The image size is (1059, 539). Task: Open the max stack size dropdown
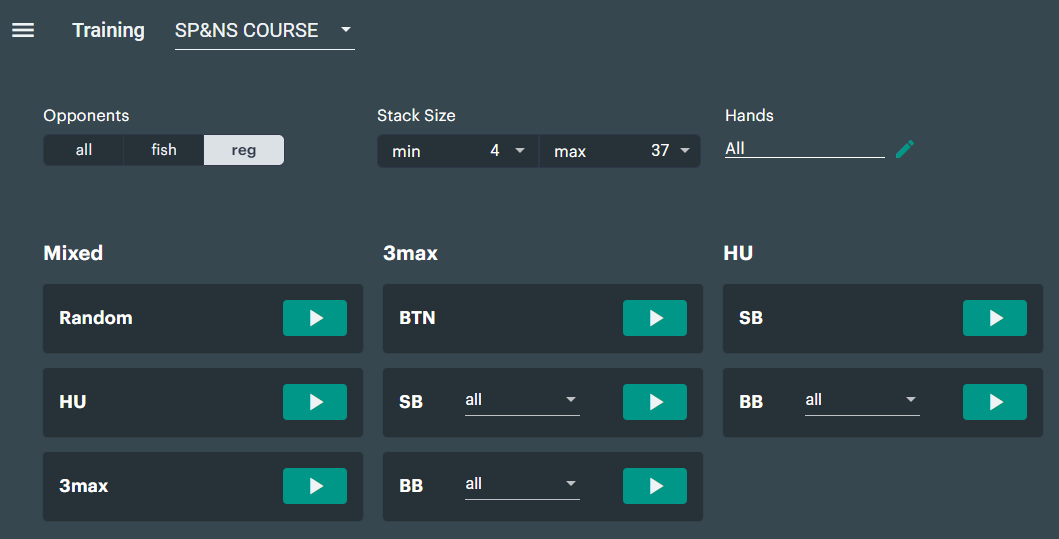619,151
